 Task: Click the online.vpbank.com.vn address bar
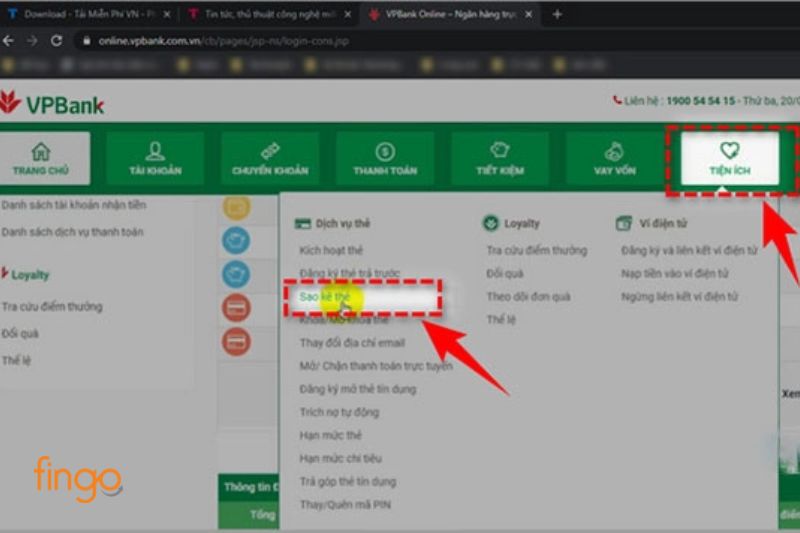click(x=223, y=41)
